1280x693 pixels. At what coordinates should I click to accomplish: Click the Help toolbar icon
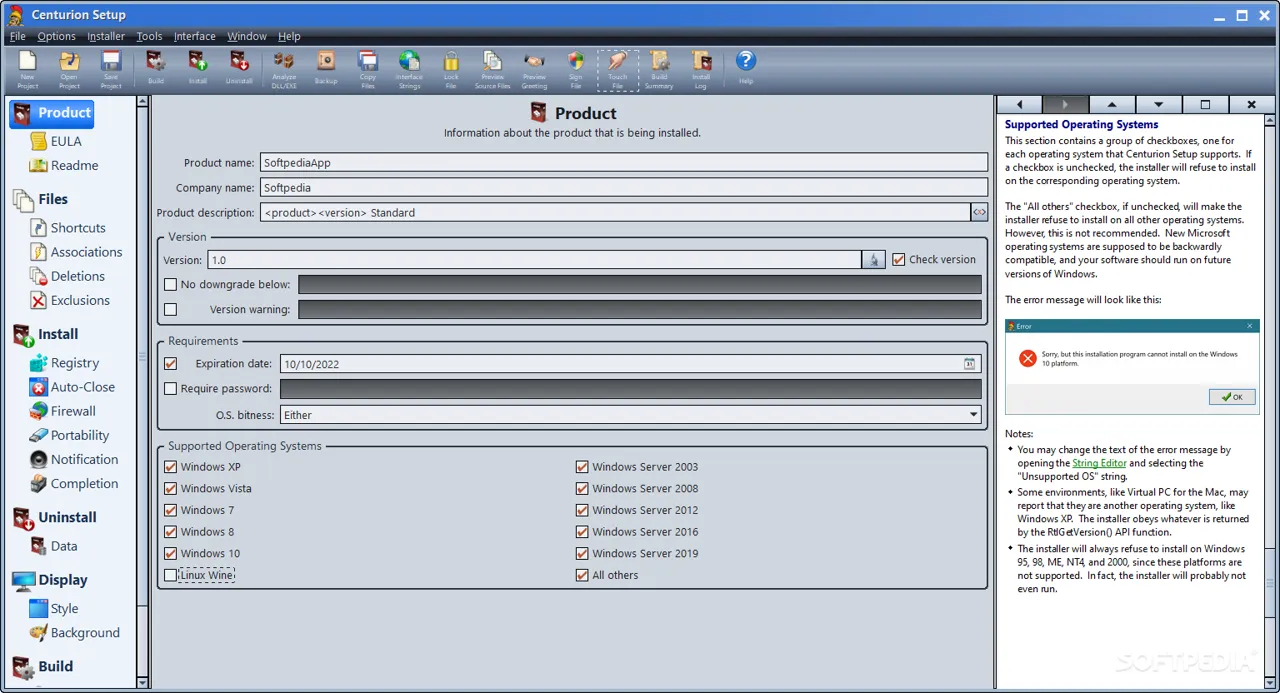[746, 68]
